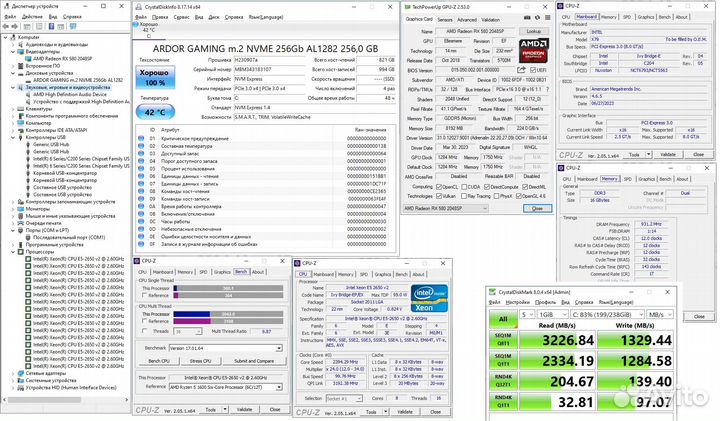Click the Хорошо 100 % health status box
The height and width of the screenshot is (421, 720).
pos(155,78)
